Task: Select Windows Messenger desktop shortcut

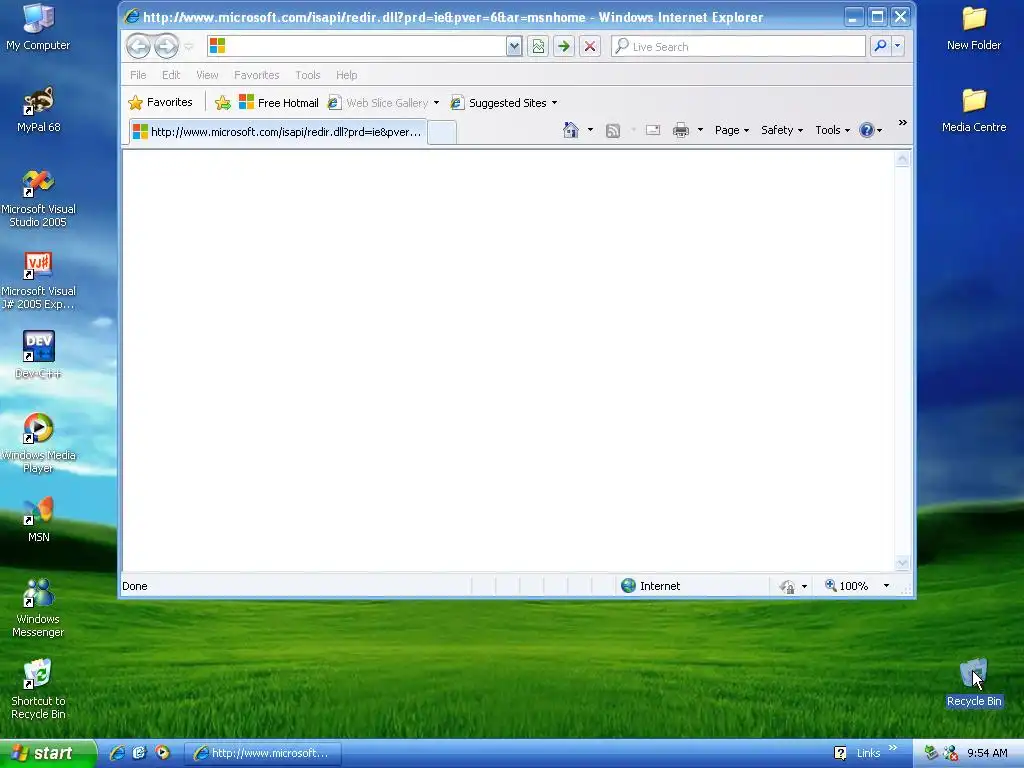Action: click(38, 607)
